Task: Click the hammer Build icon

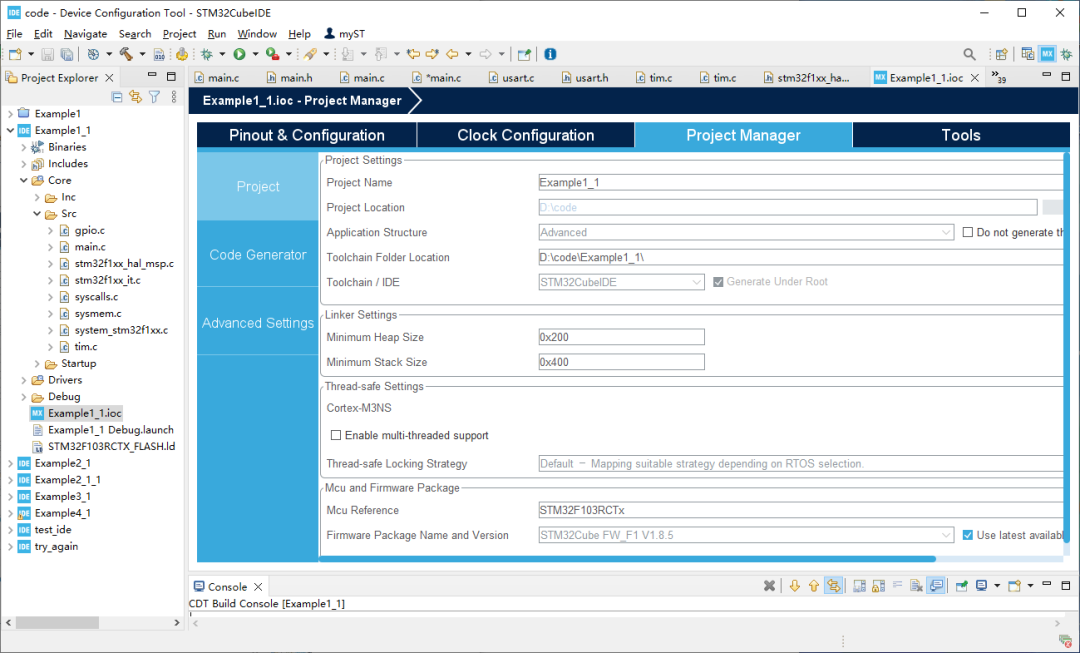Action: point(126,54)
